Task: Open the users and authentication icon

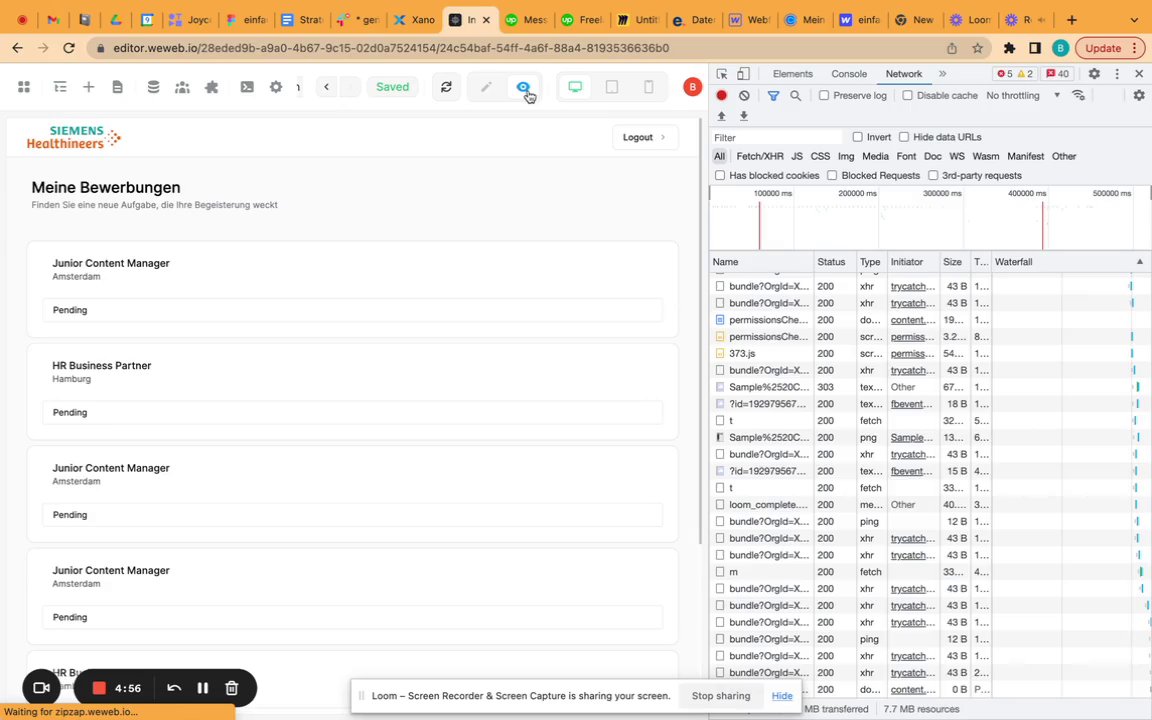Action: [x=182, y=87]
